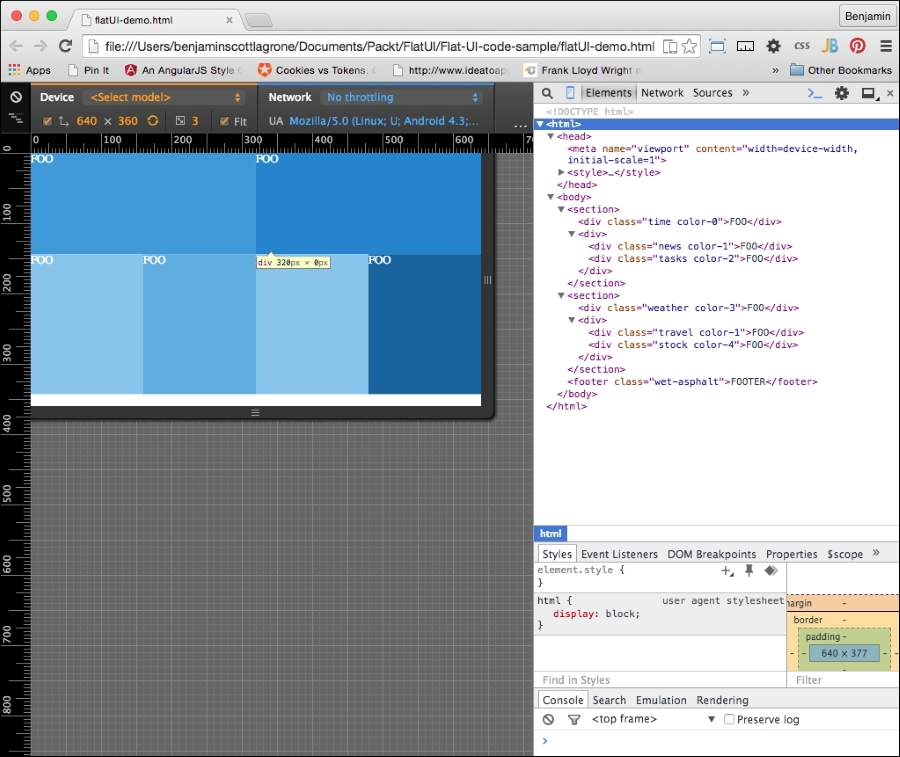
Task: Open the DevTools settings gear icon
Action: click(839, 92)
